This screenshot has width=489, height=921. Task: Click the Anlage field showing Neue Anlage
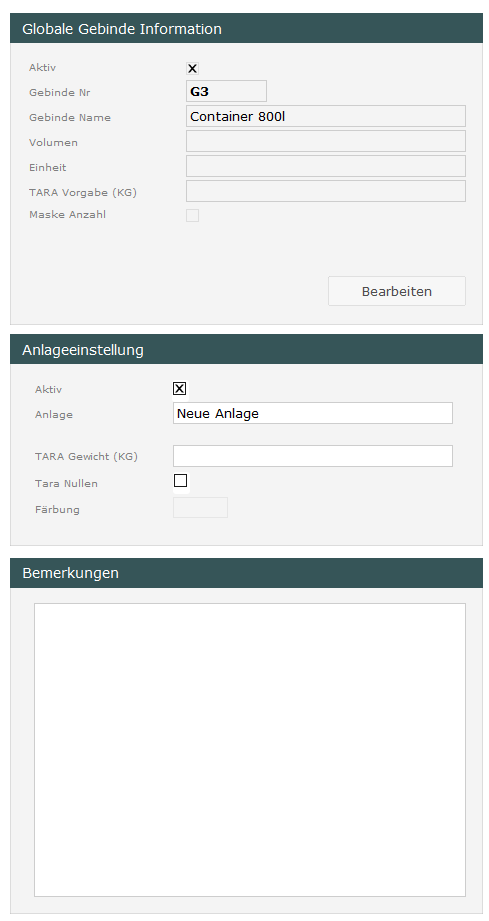pyautogui.click(x=313, y=413)
